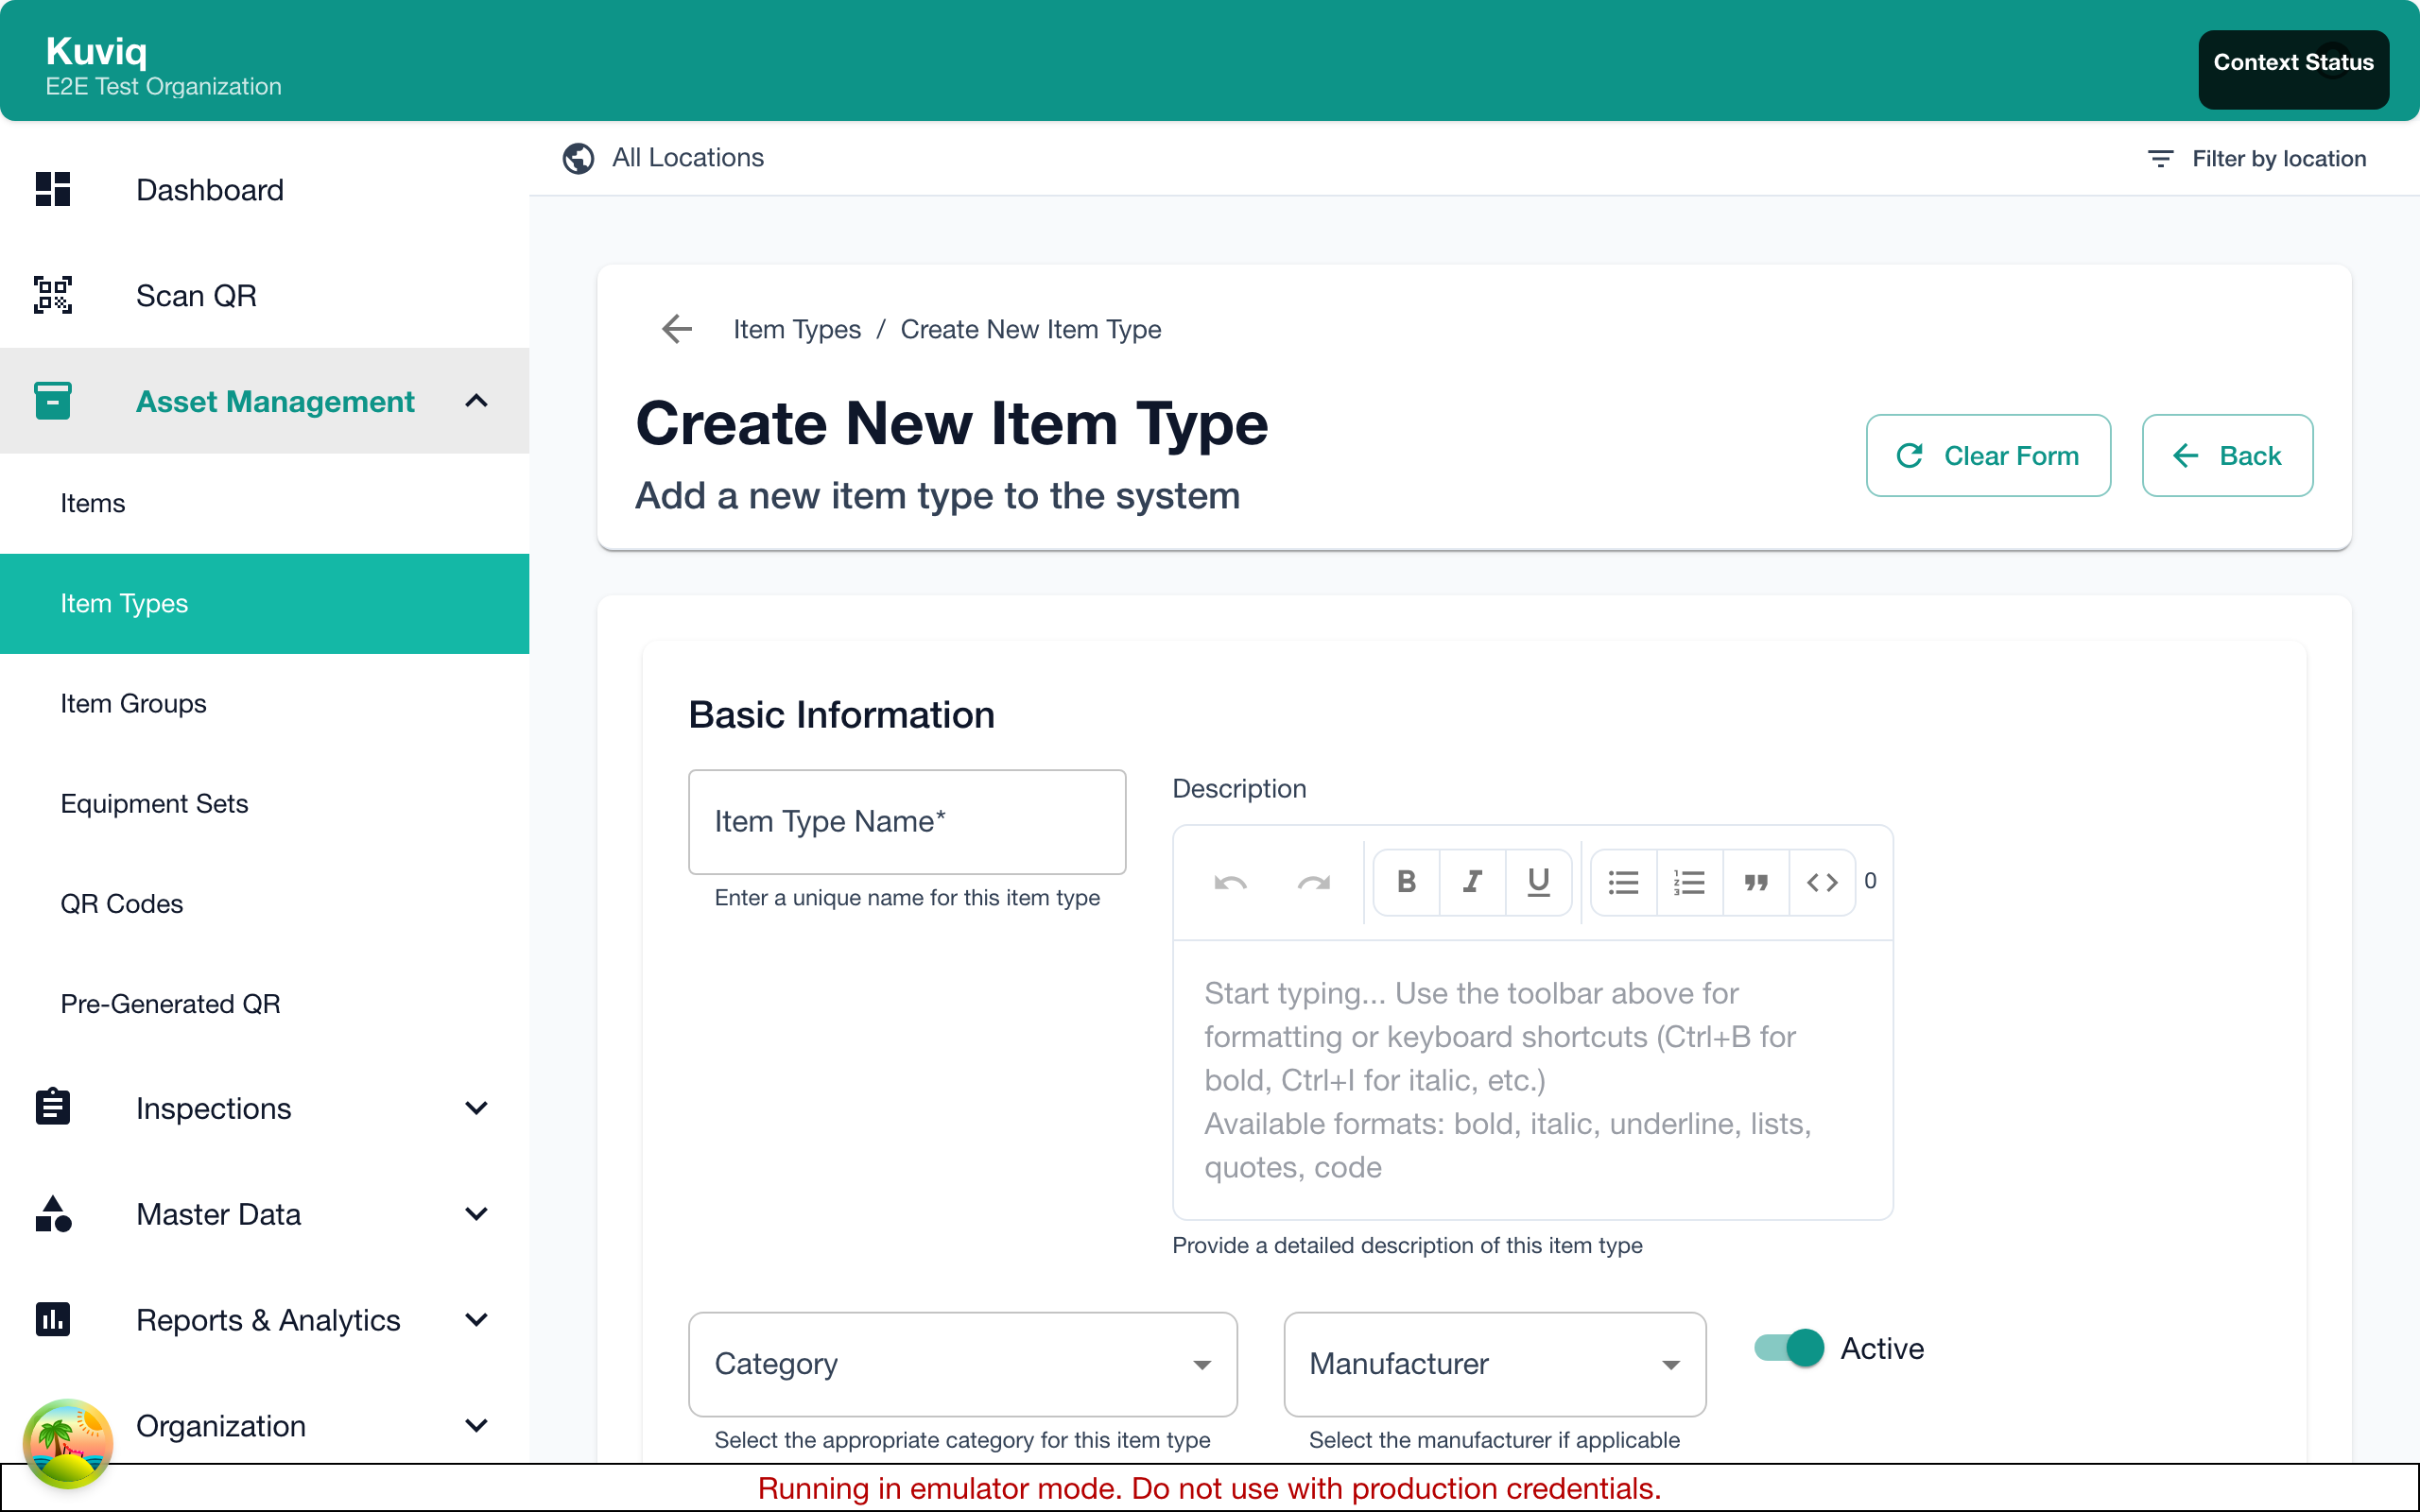Screen dimensions: 2420x1512
Task: Click the All Locations globe icon
Action: tap(578, 158)
